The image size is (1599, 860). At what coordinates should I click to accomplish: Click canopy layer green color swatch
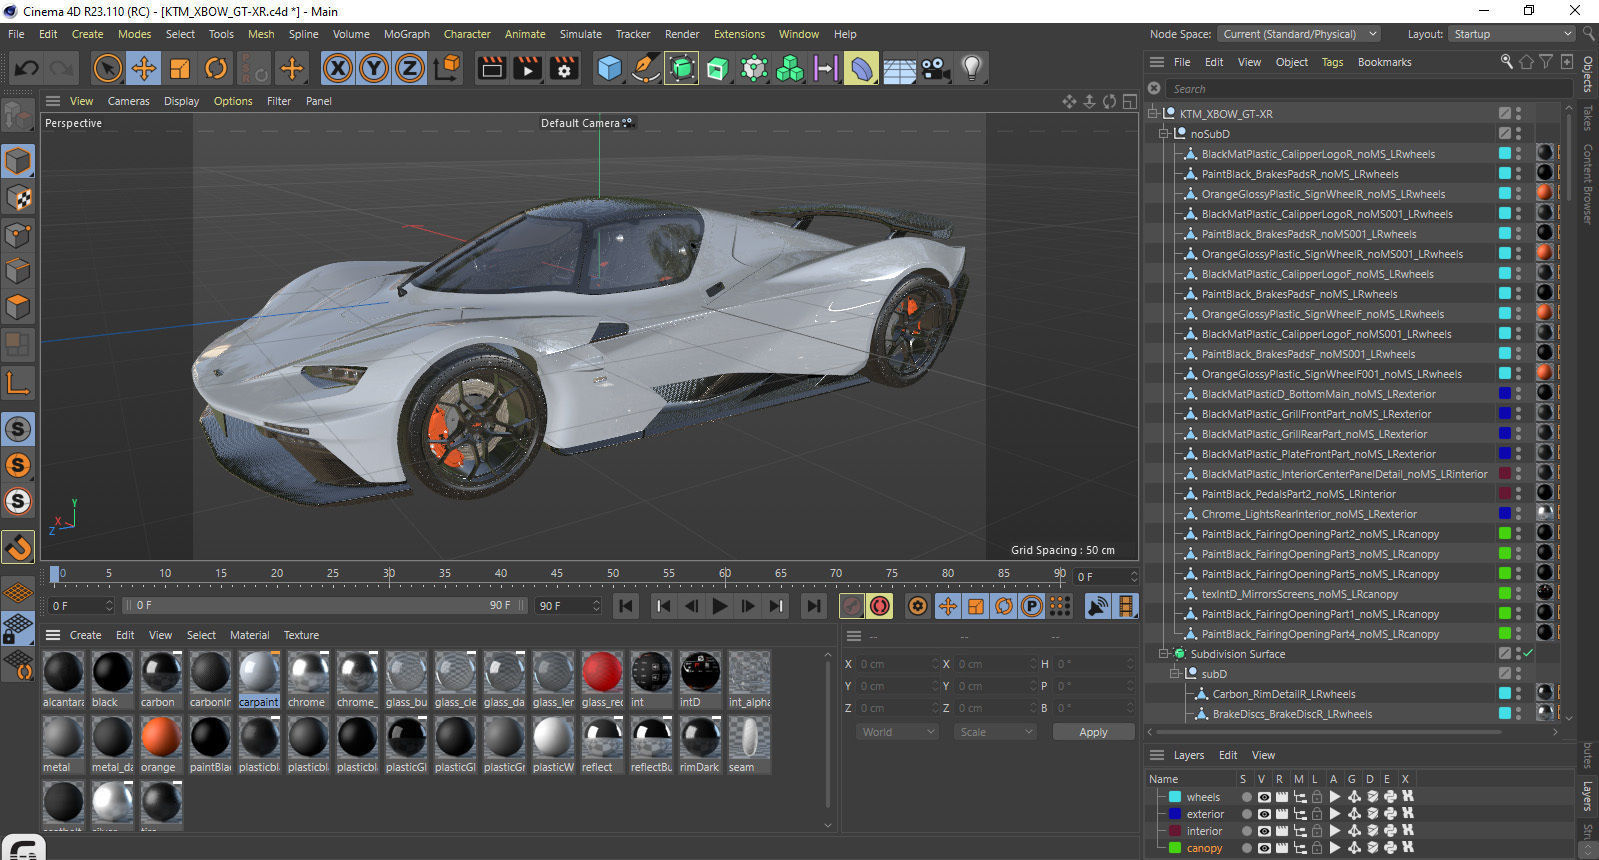pyautogui.click(x=1175, y=848)
